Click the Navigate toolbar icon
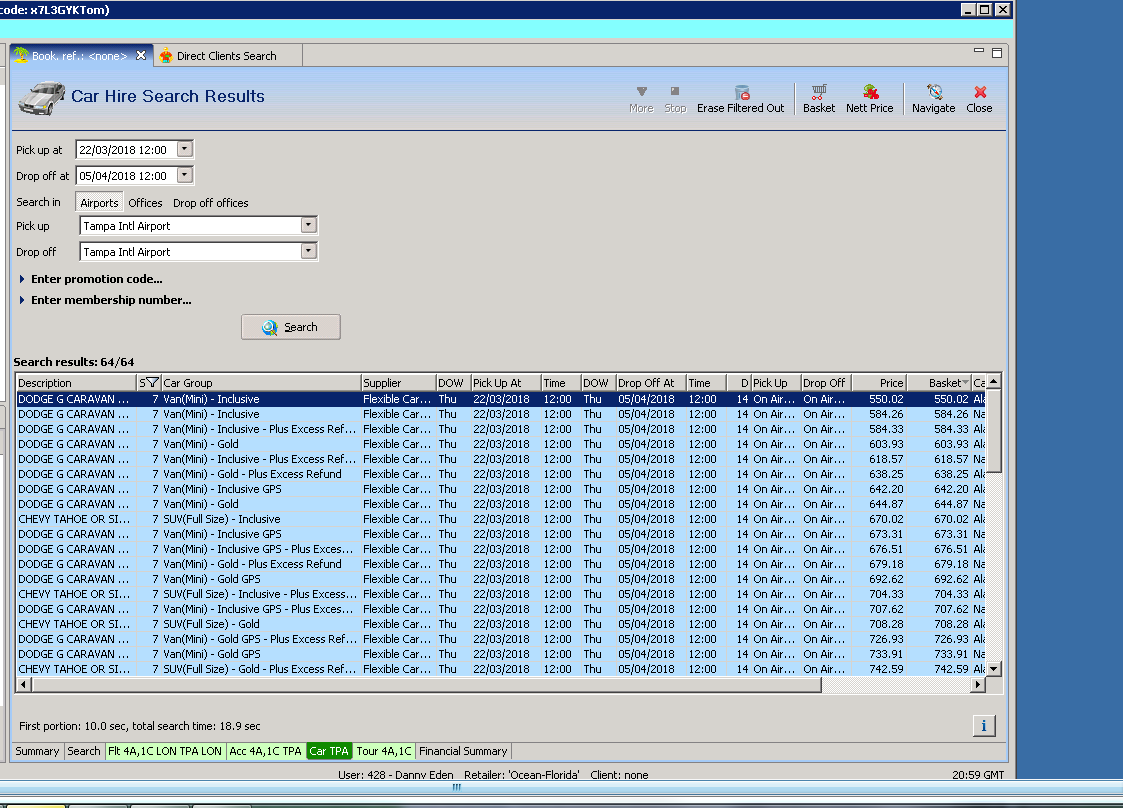This screenshot has width=1123, height=808. point(933,93)
